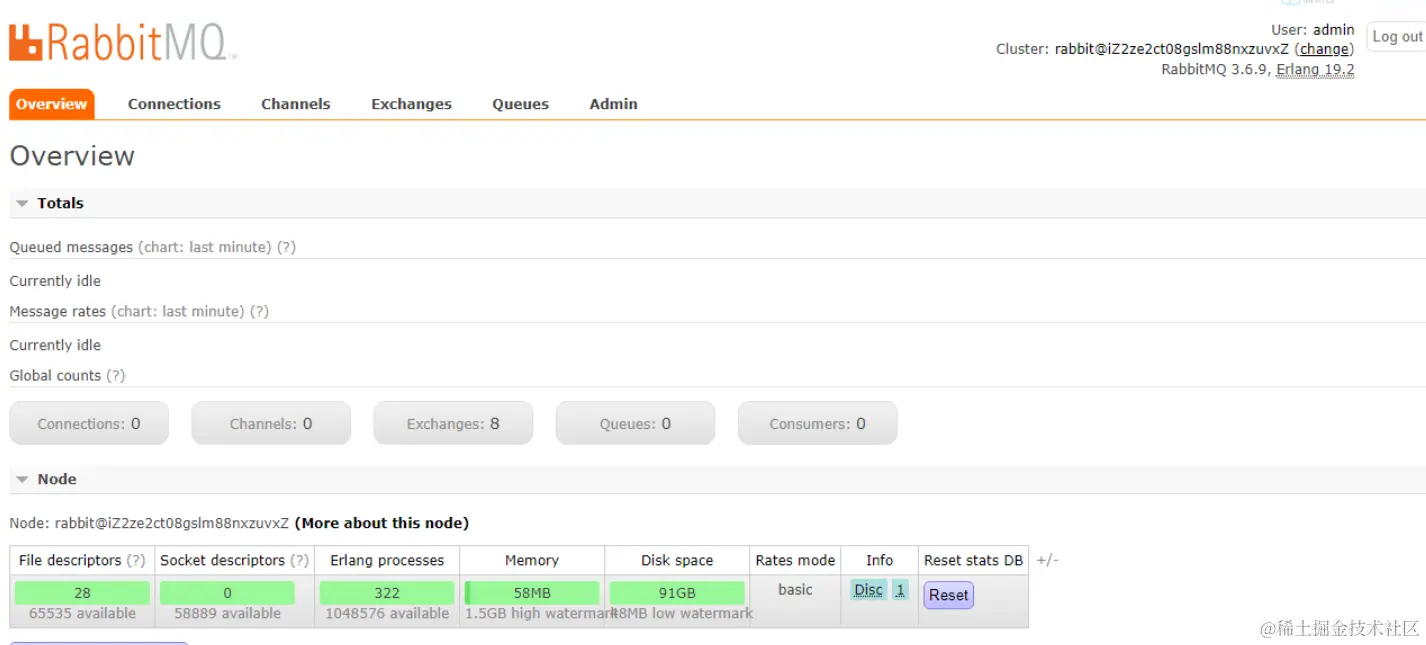Click the Rates mode column header
Image resolution: width=1426 pixels, height=645 pixels.
[x=795, y=560]
